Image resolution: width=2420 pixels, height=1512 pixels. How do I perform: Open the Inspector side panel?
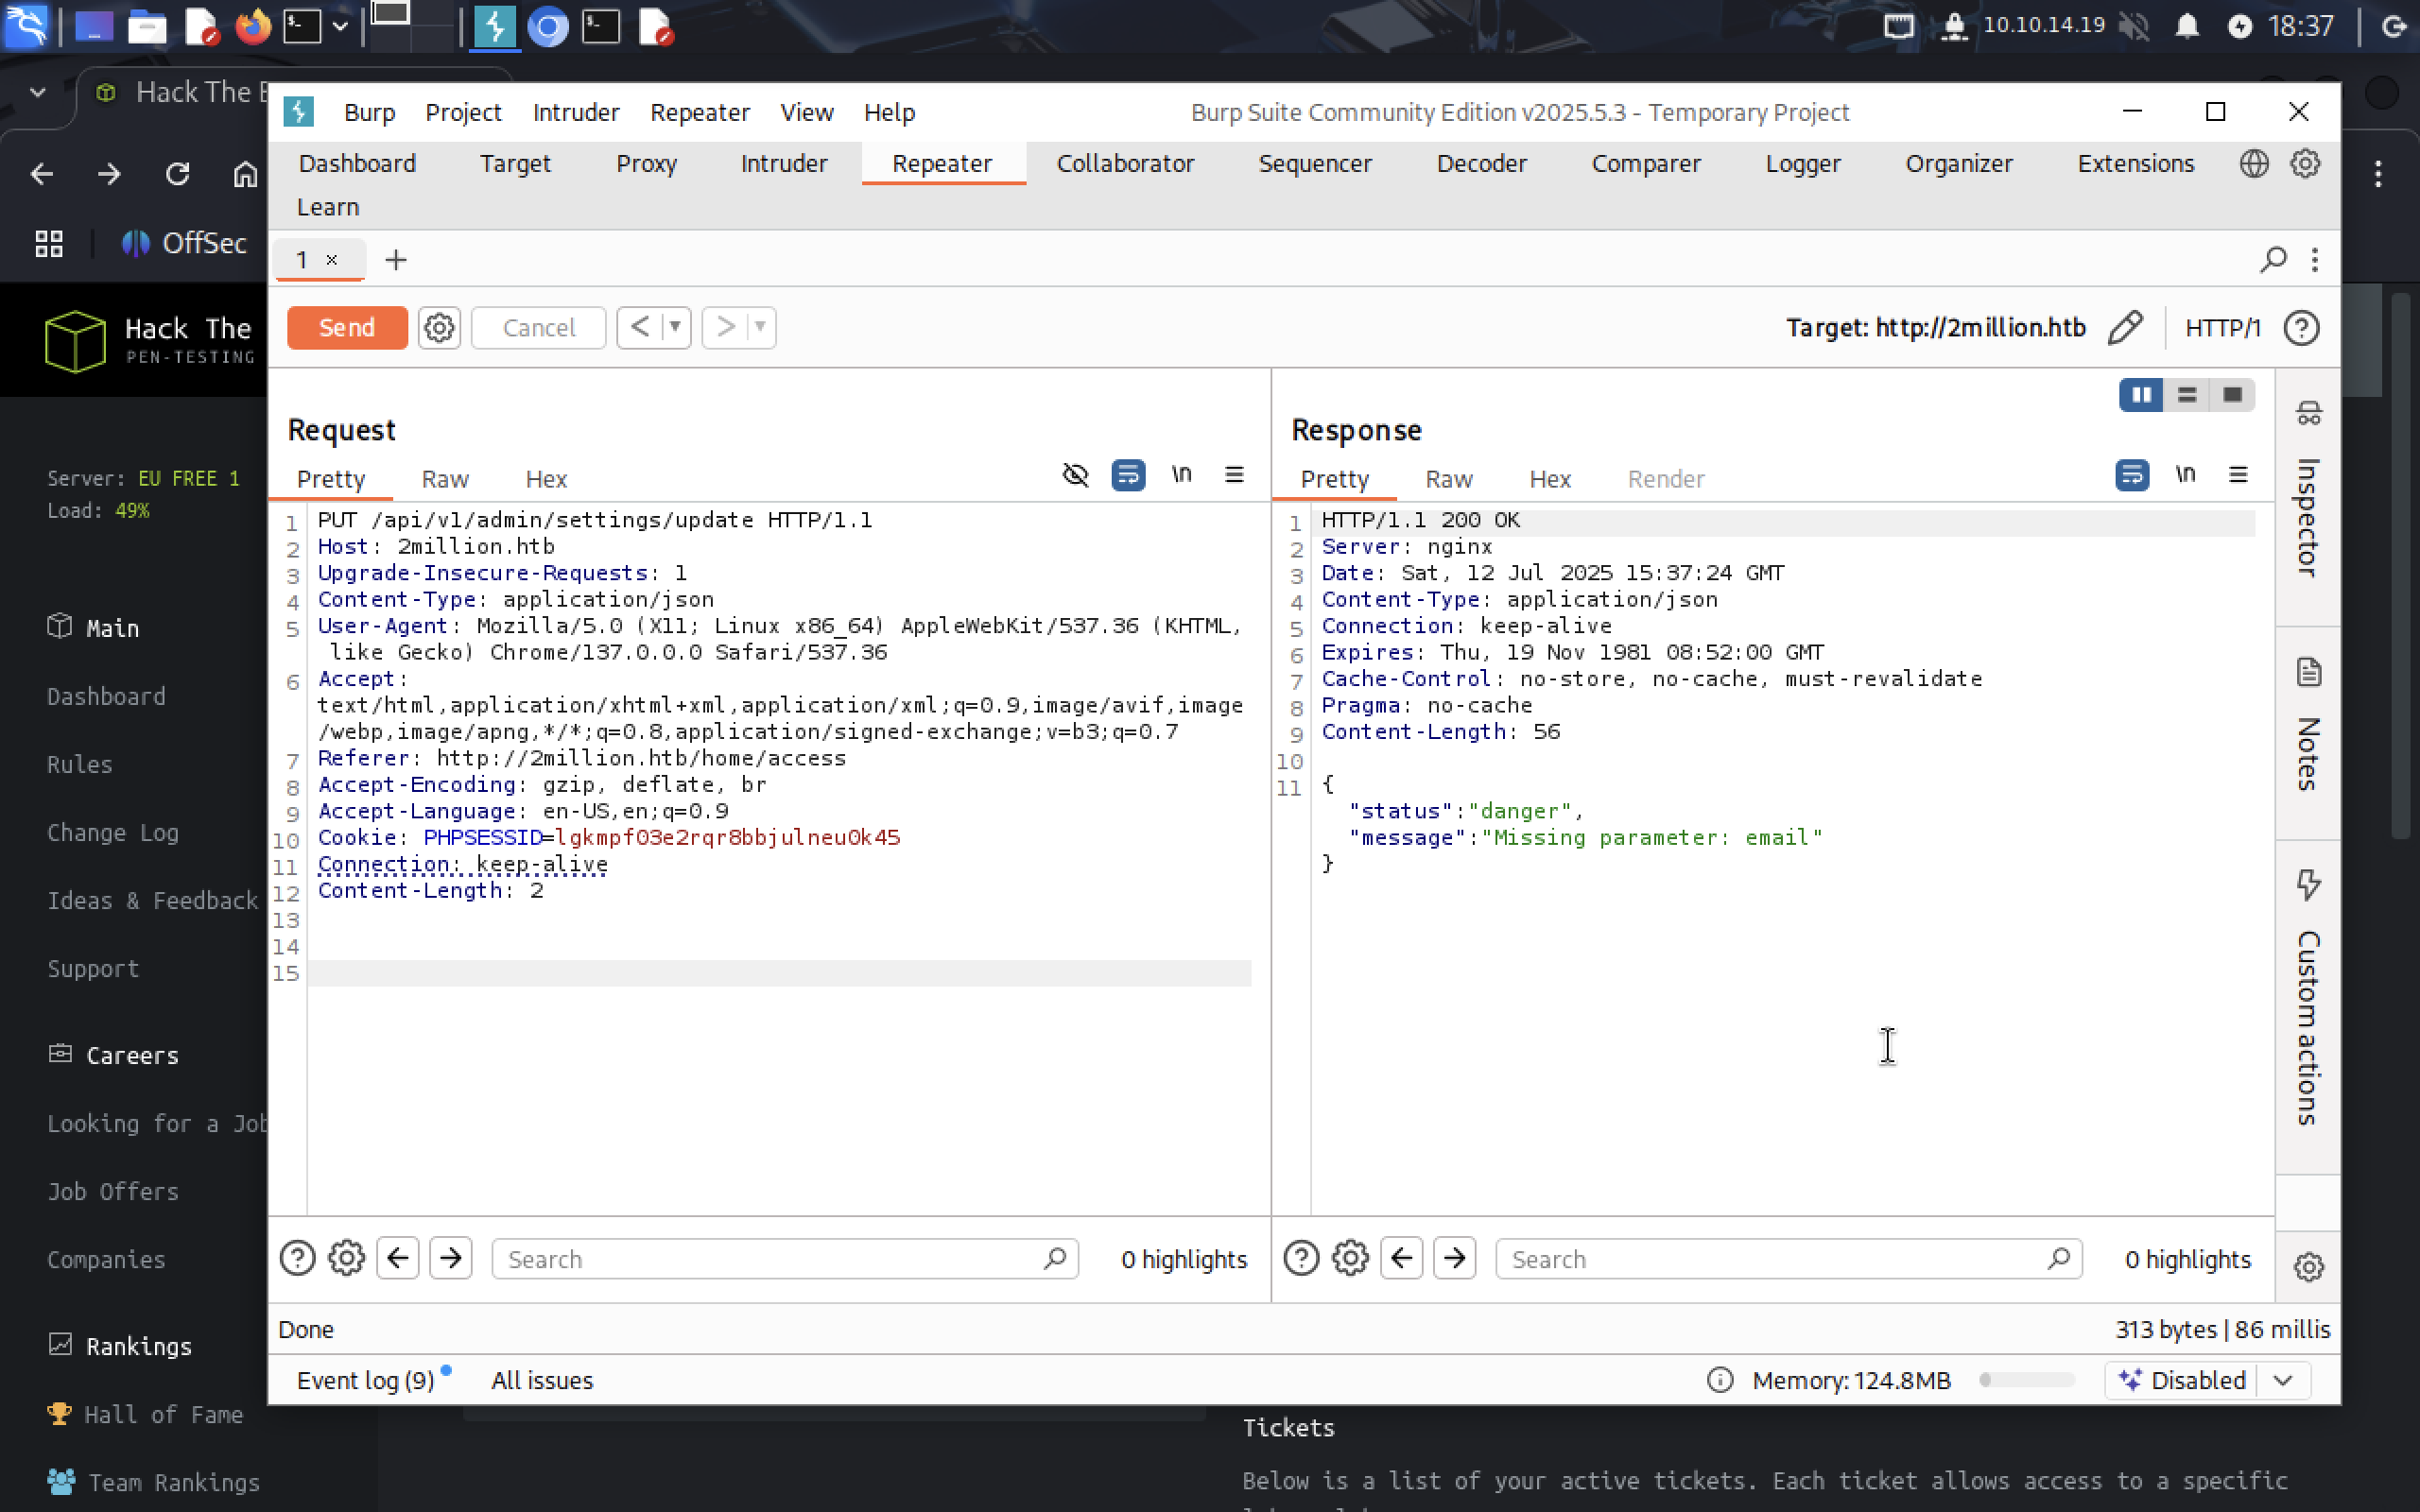[x=2308, y=495]
